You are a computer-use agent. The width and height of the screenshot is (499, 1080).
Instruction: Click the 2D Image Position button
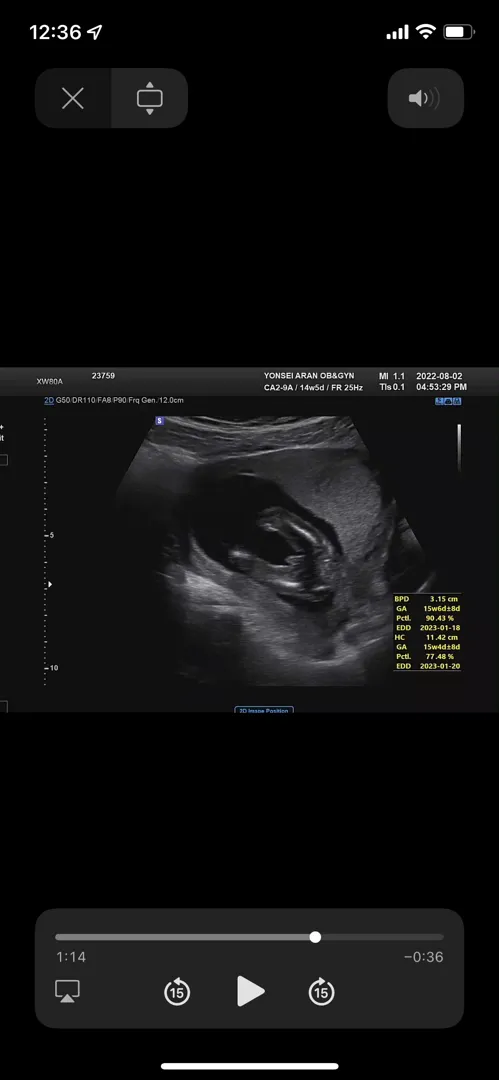pyautogui.click(x=264, y=709)
